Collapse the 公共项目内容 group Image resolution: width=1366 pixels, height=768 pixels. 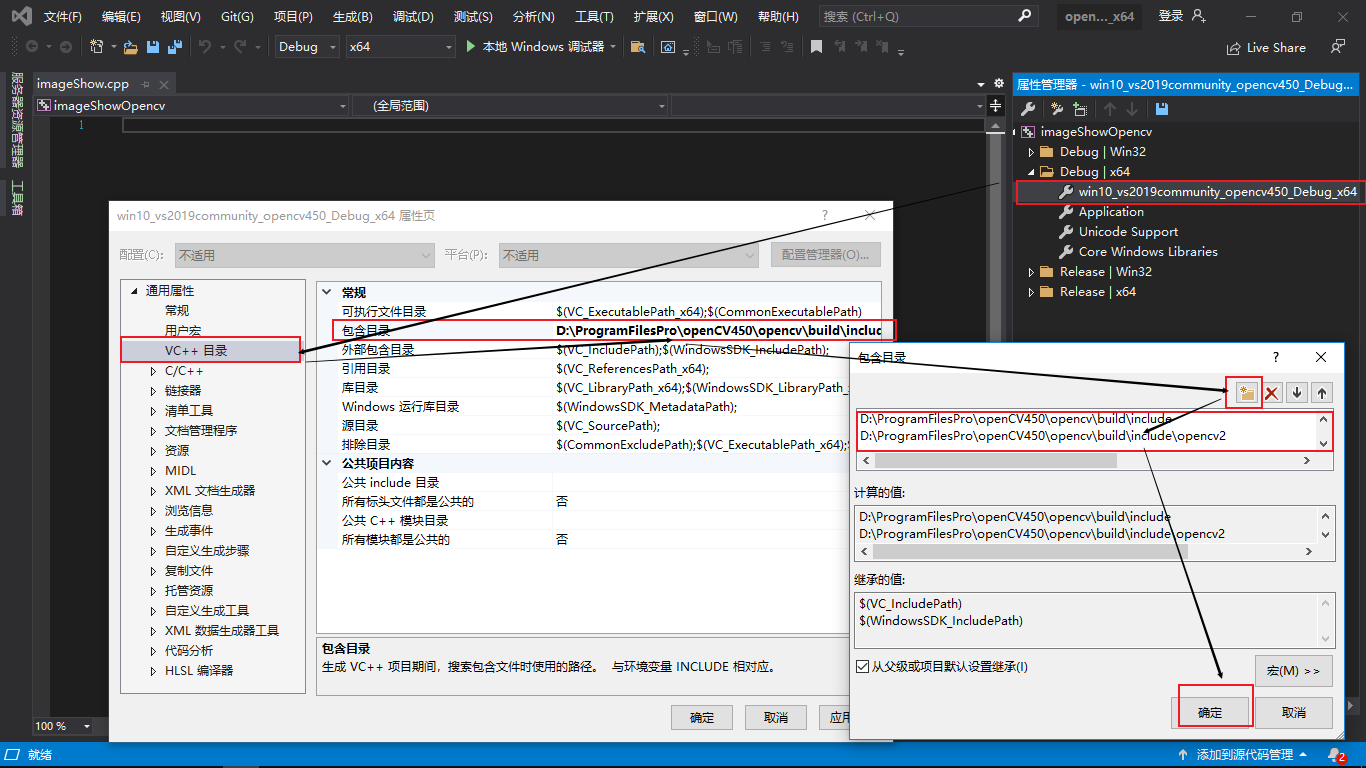[x=326, y=463]
